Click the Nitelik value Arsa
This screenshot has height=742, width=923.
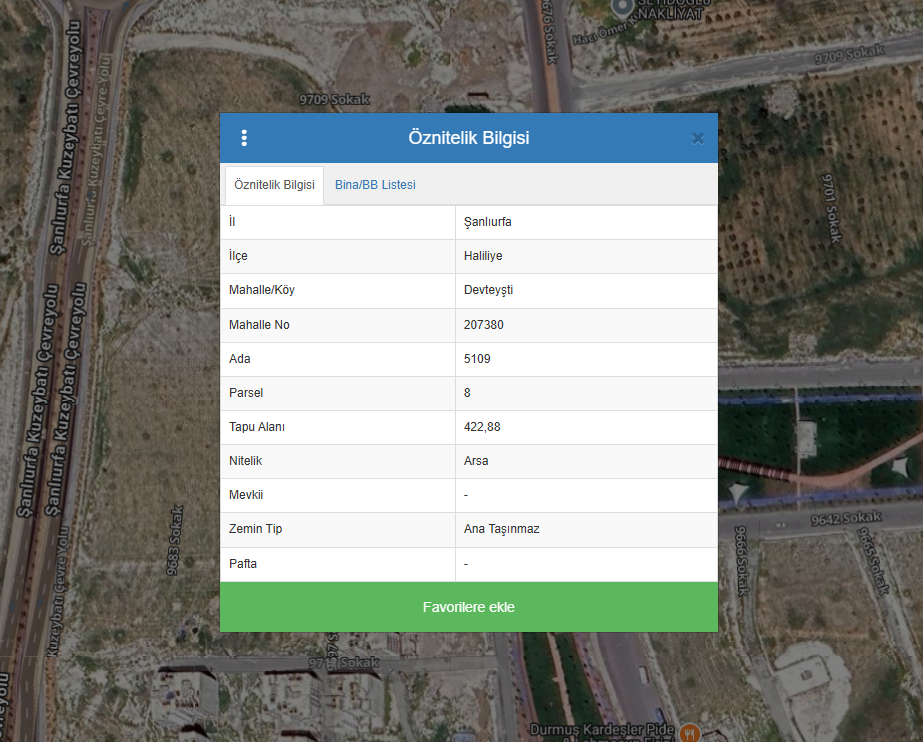[x=476, y=461]
